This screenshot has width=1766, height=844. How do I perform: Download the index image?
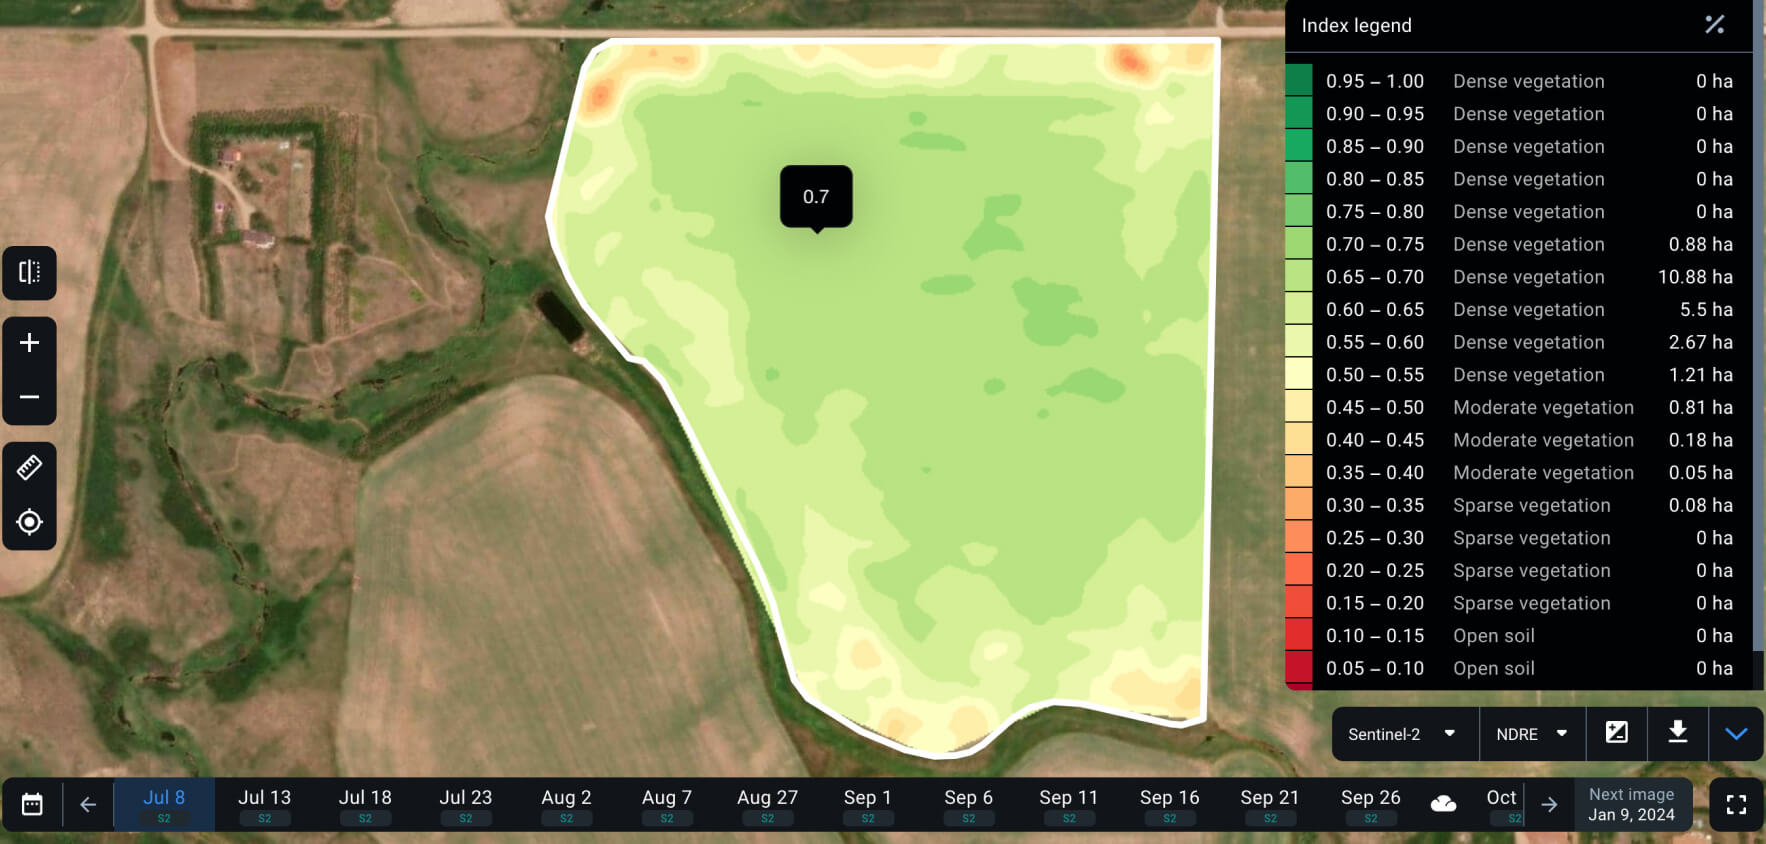(x=1678, y=733)
